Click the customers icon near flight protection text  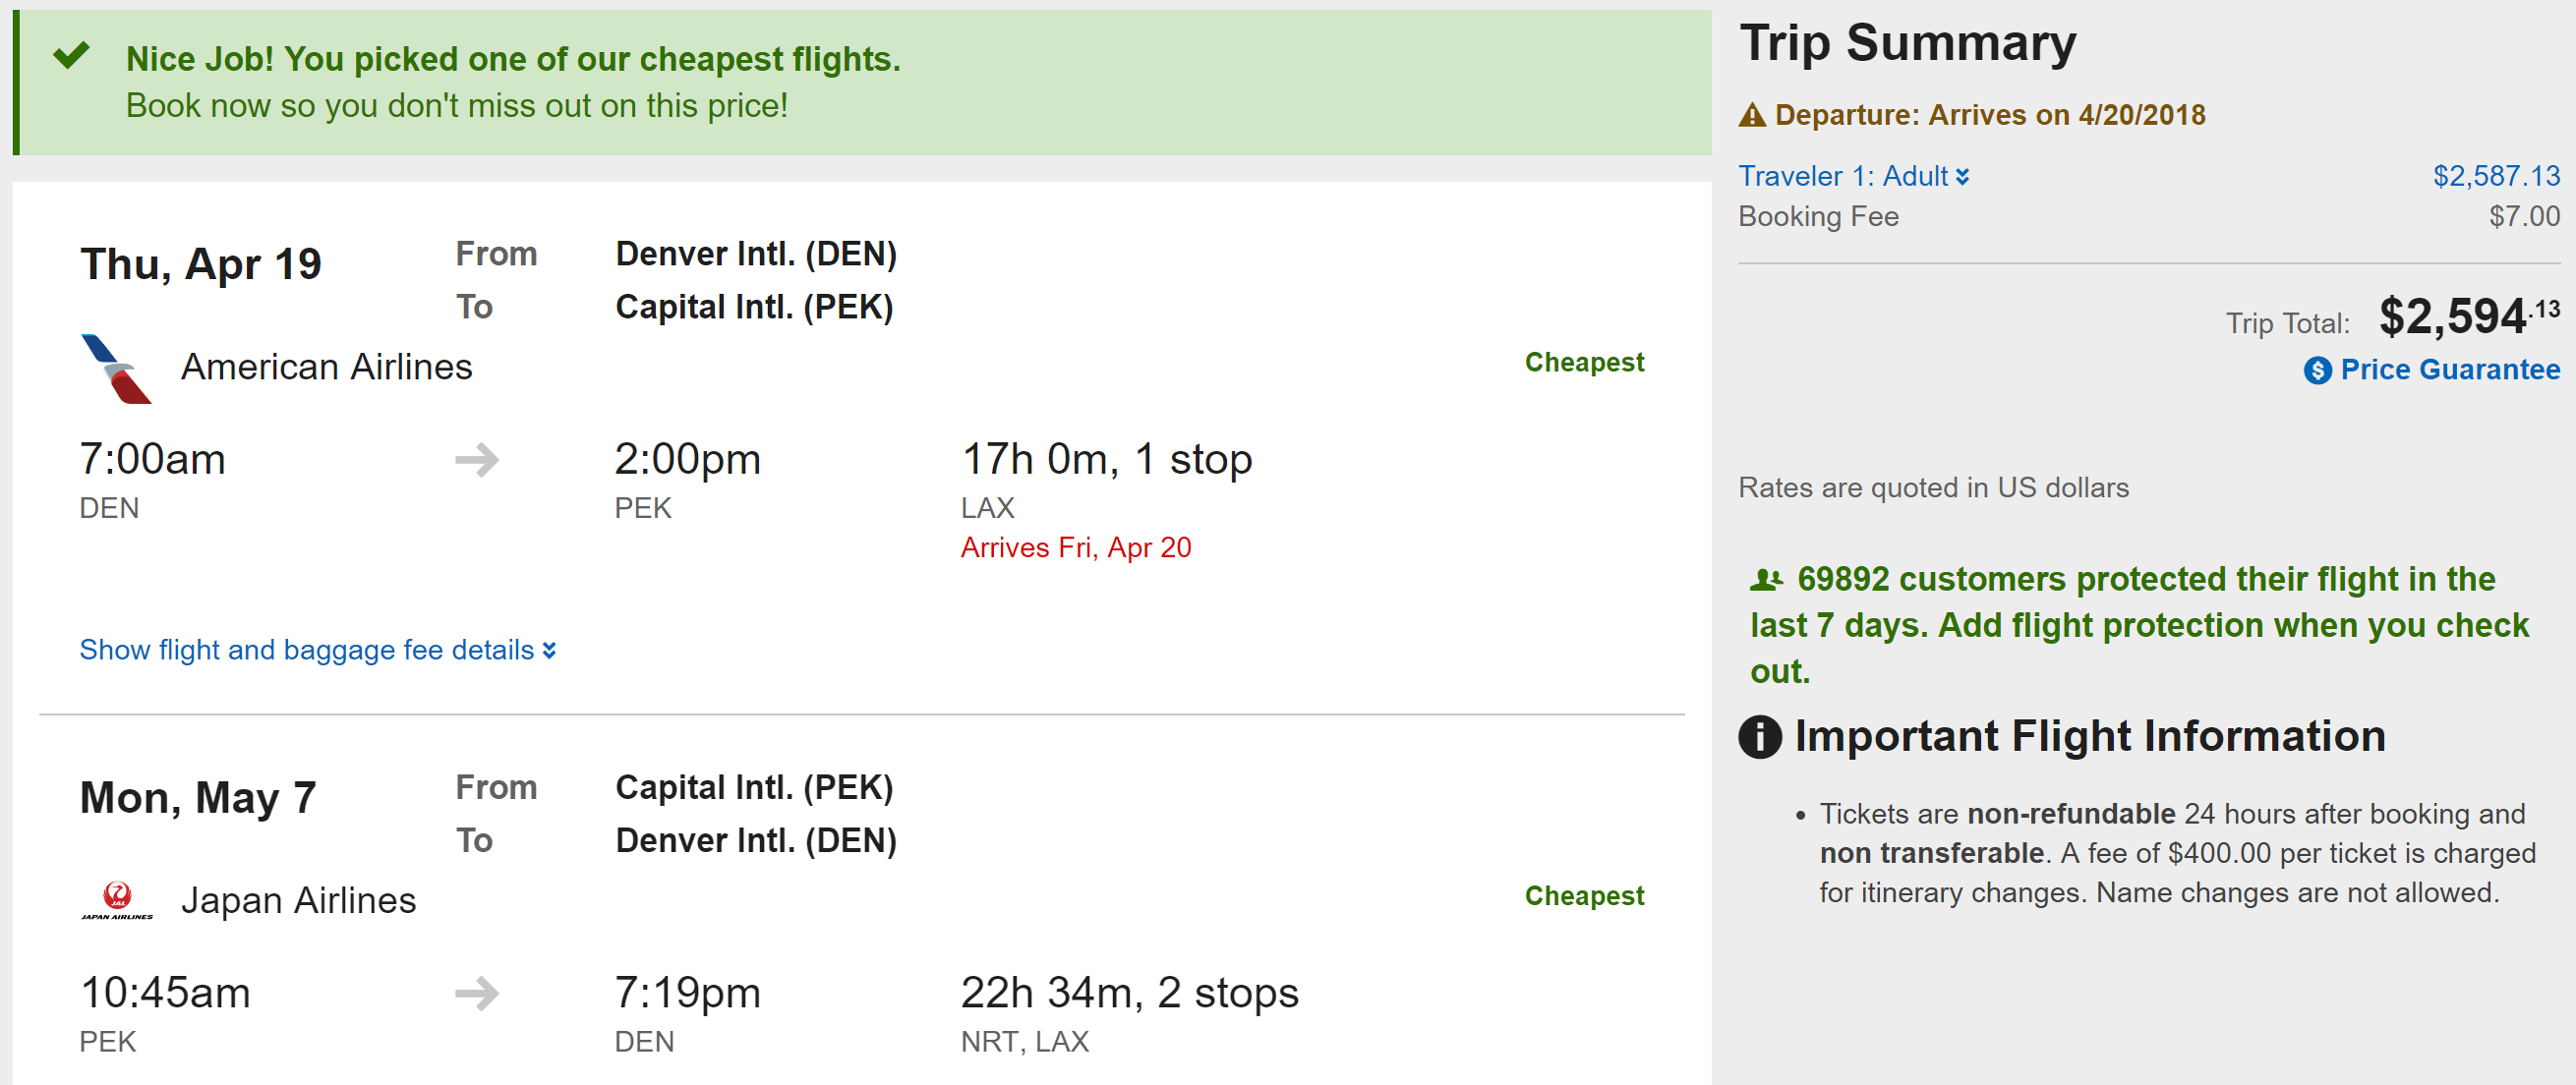coord(1766,579)
